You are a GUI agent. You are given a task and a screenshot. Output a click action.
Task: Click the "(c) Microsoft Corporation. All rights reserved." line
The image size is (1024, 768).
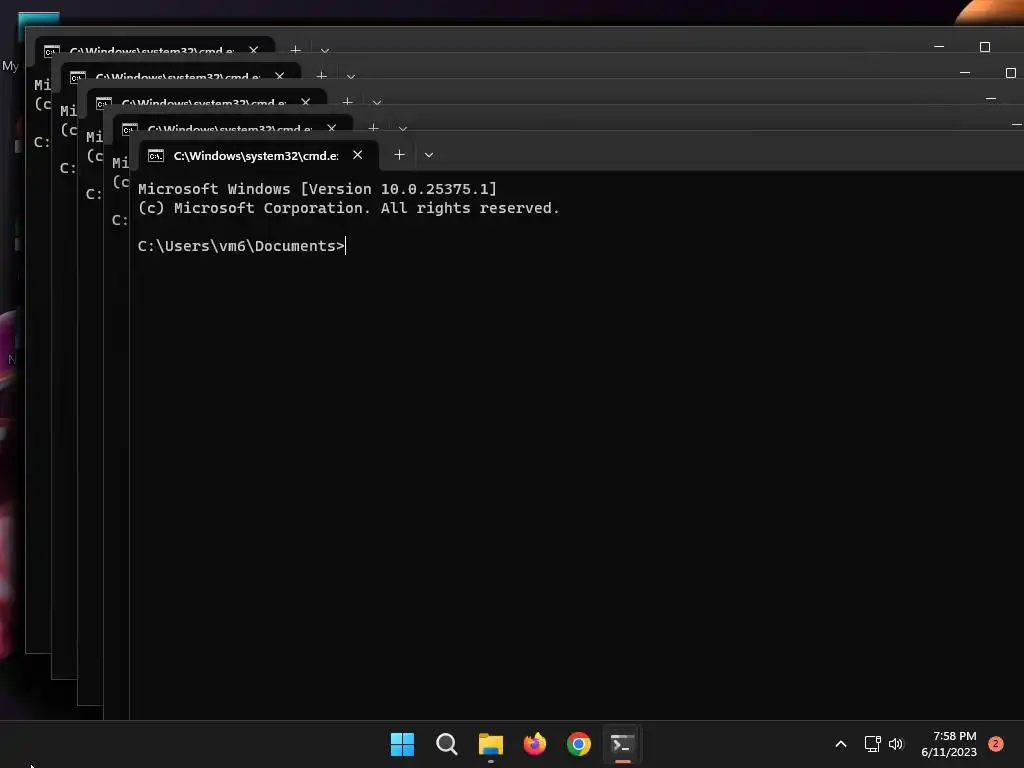[x=349, y=208]
